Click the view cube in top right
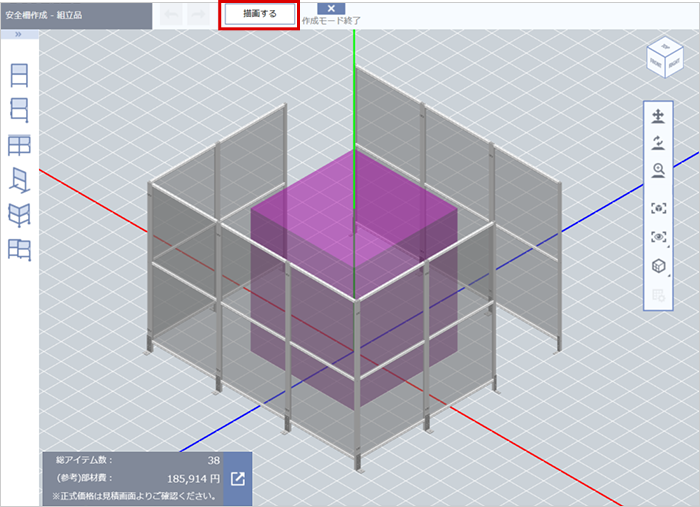The height and width of the screenshot is (507, 700). pos(664,57)
